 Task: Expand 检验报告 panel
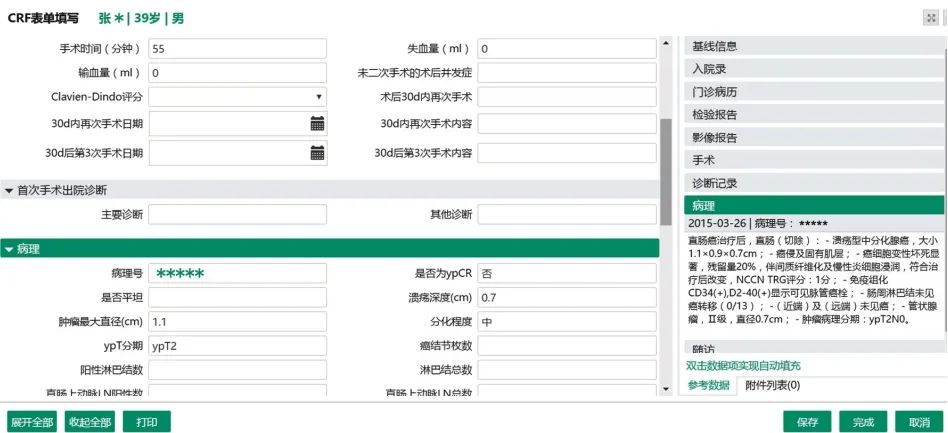pos(814,114)
